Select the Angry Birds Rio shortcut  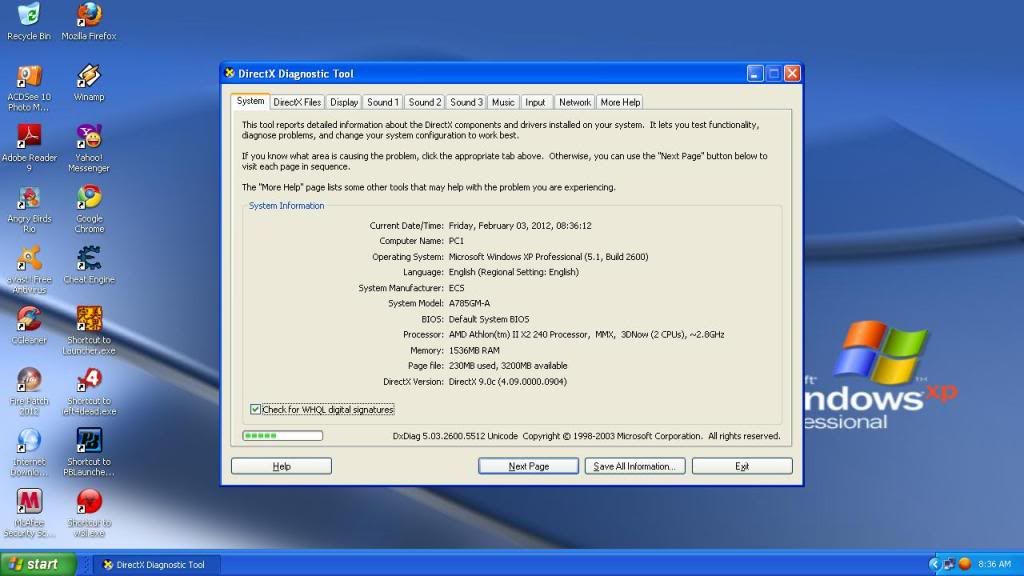(29, 209)
